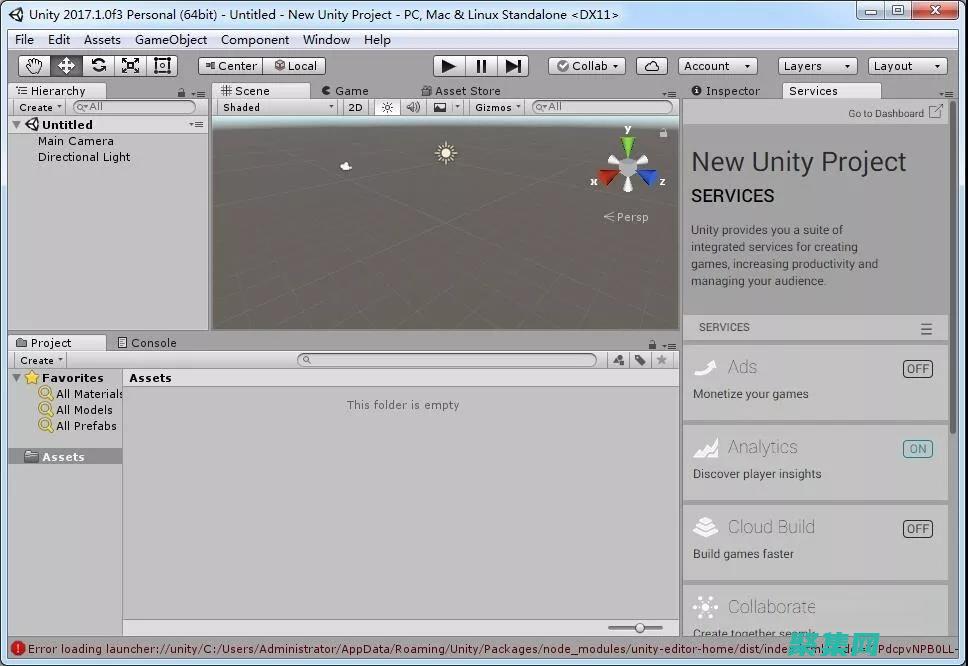Open the GameObject menu
Image resolution: width=968 pixels, height=666 pixels.
[170, 39]
